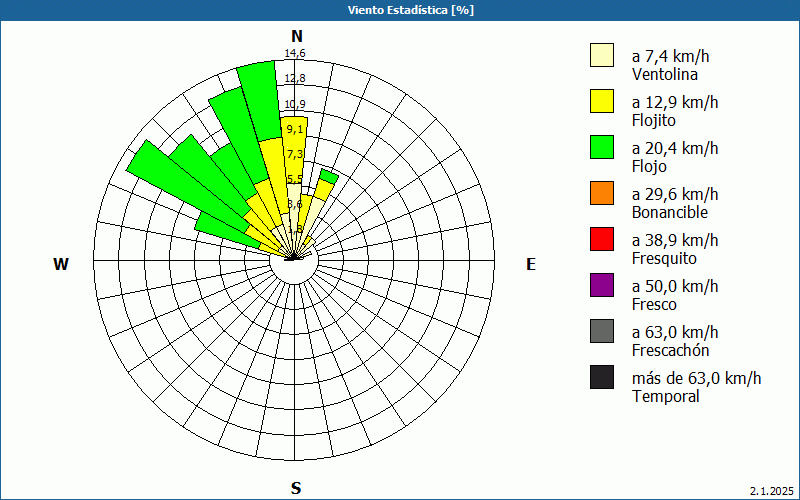Click the S compass label
800x500 pixels.
(296, 488)
